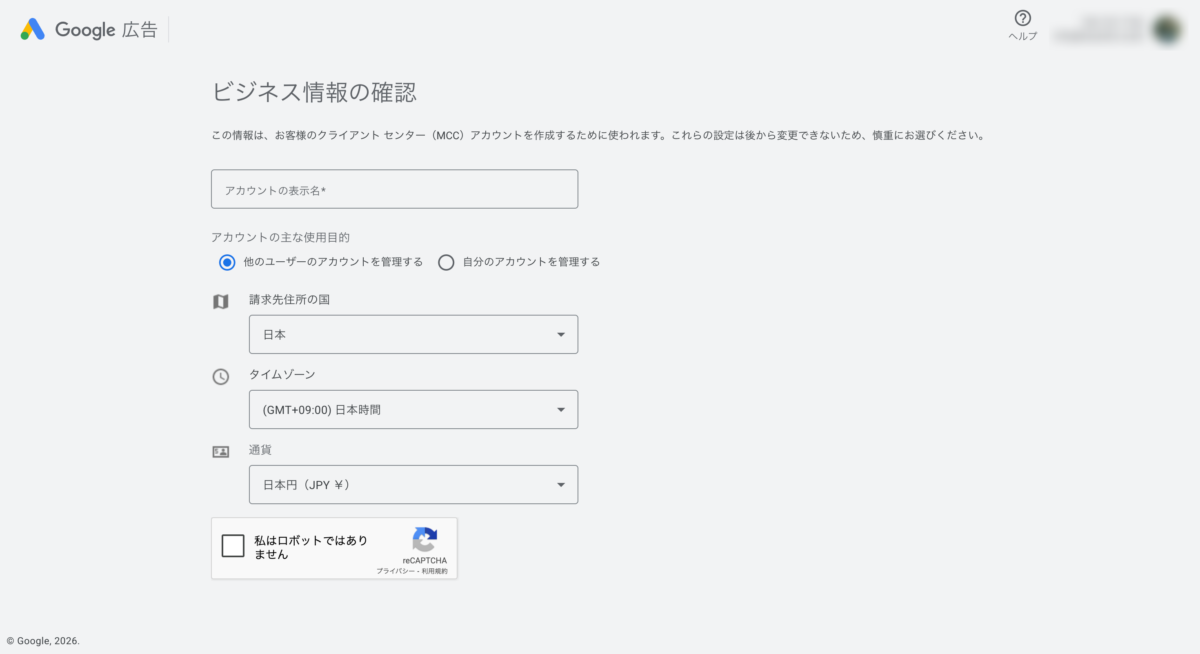
Task: Open the 利用規約 link in reCAPTCHA
Action: click(x=435, y=571)
